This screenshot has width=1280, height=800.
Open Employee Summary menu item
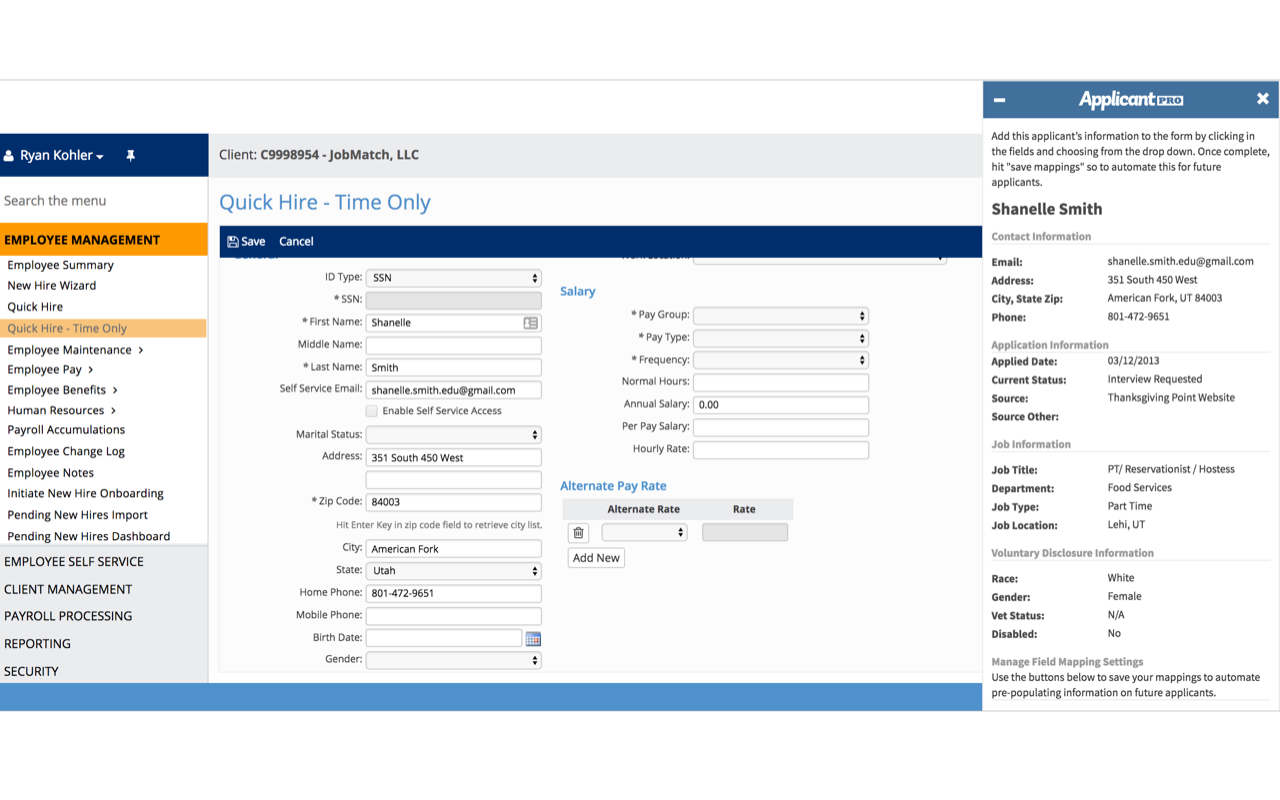(60, 265)
